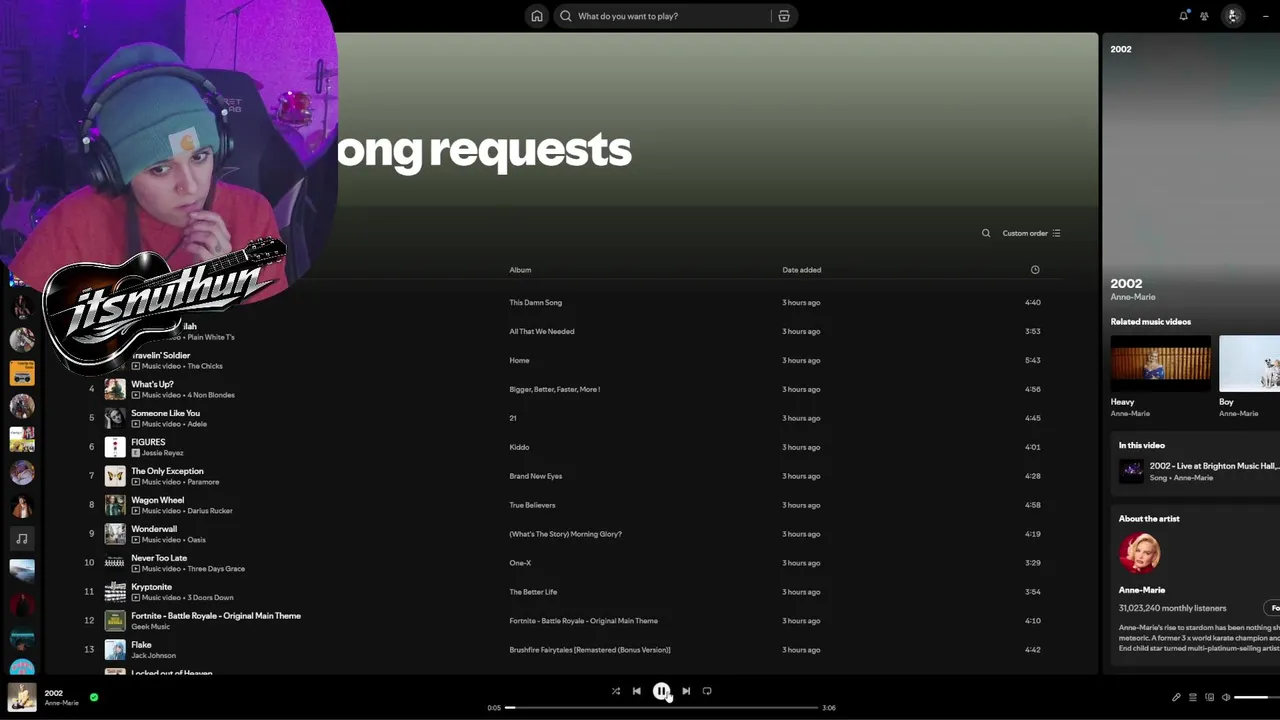Screen dimensions: 1280x720
Task: Open album Brushfire Fairytales (Remastered)
Action: click(590, 650)
